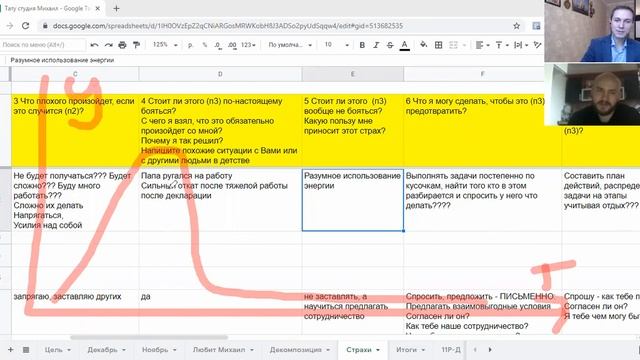Viewport: 640px width, 360px height.
Task: Open a new browser tab
Action: coord(116,8)
